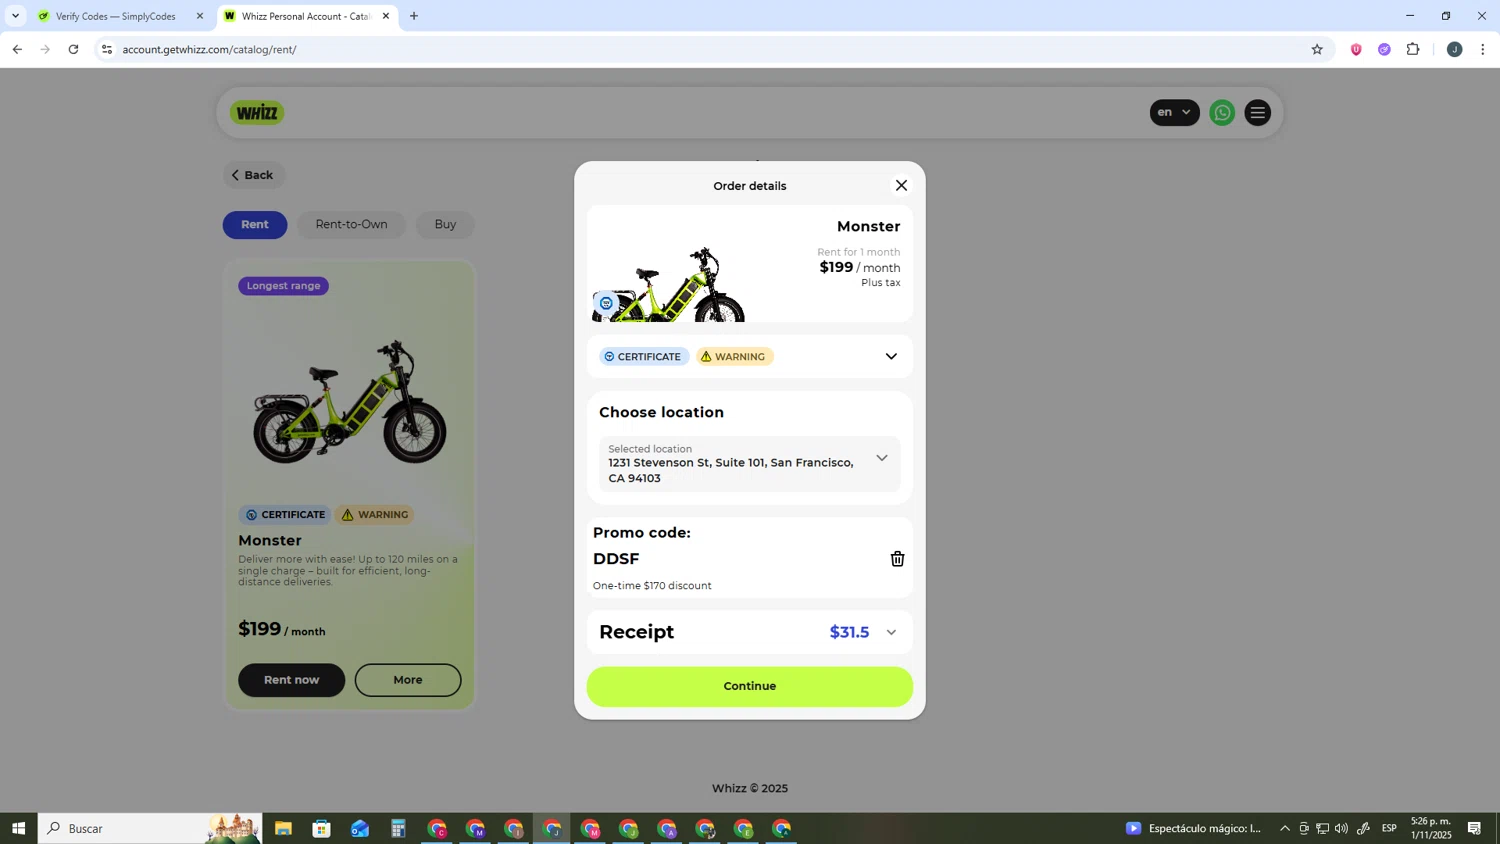Image resolution: width=1500 pixels, height=844 pixels.
Task: Open the Windows notification center
Action: pos(1474,828)
